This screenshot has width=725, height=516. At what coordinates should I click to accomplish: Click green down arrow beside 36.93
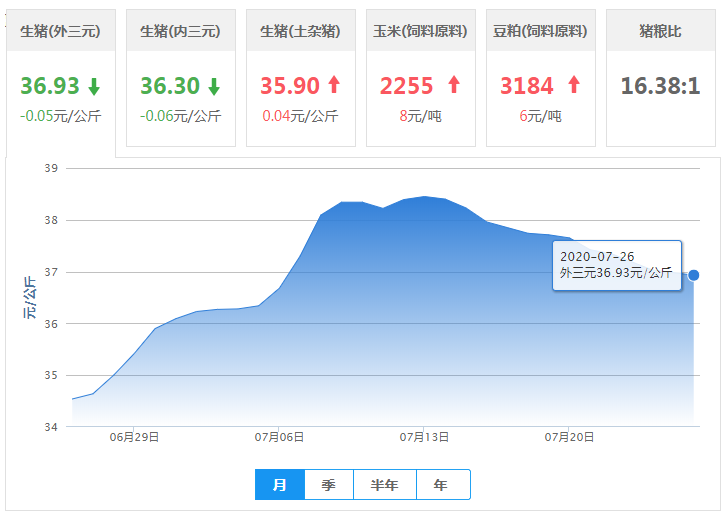click(93, 86)
